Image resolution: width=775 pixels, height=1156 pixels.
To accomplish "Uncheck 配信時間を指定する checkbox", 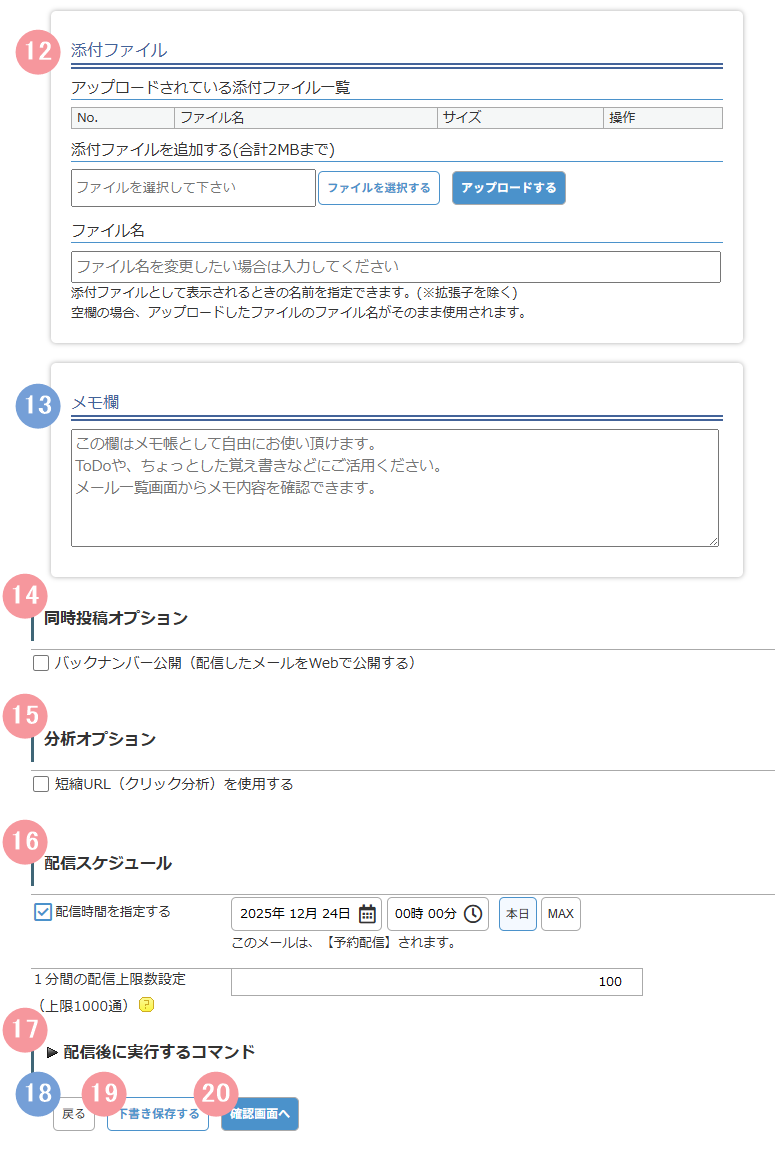I will [x=43, y=912].
